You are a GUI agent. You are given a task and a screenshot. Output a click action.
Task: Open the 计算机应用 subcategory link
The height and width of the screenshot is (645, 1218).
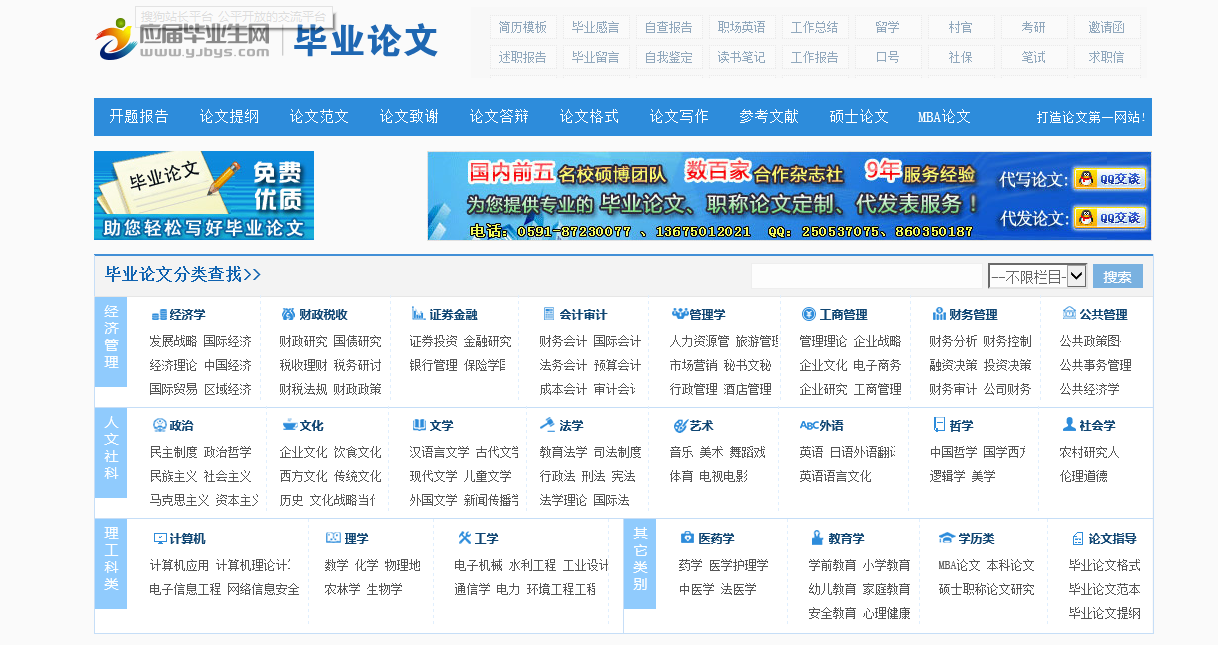pos(179,565)
